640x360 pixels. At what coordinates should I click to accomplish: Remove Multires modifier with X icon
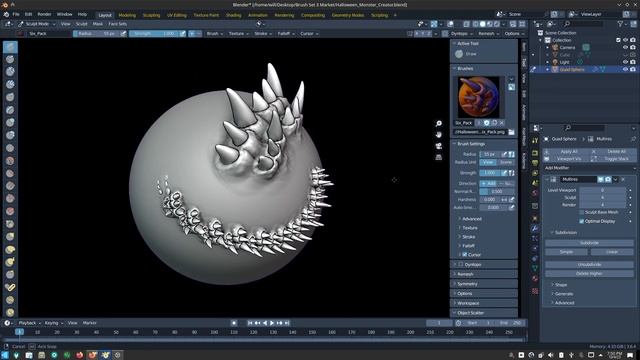click(x=623, y=179)
